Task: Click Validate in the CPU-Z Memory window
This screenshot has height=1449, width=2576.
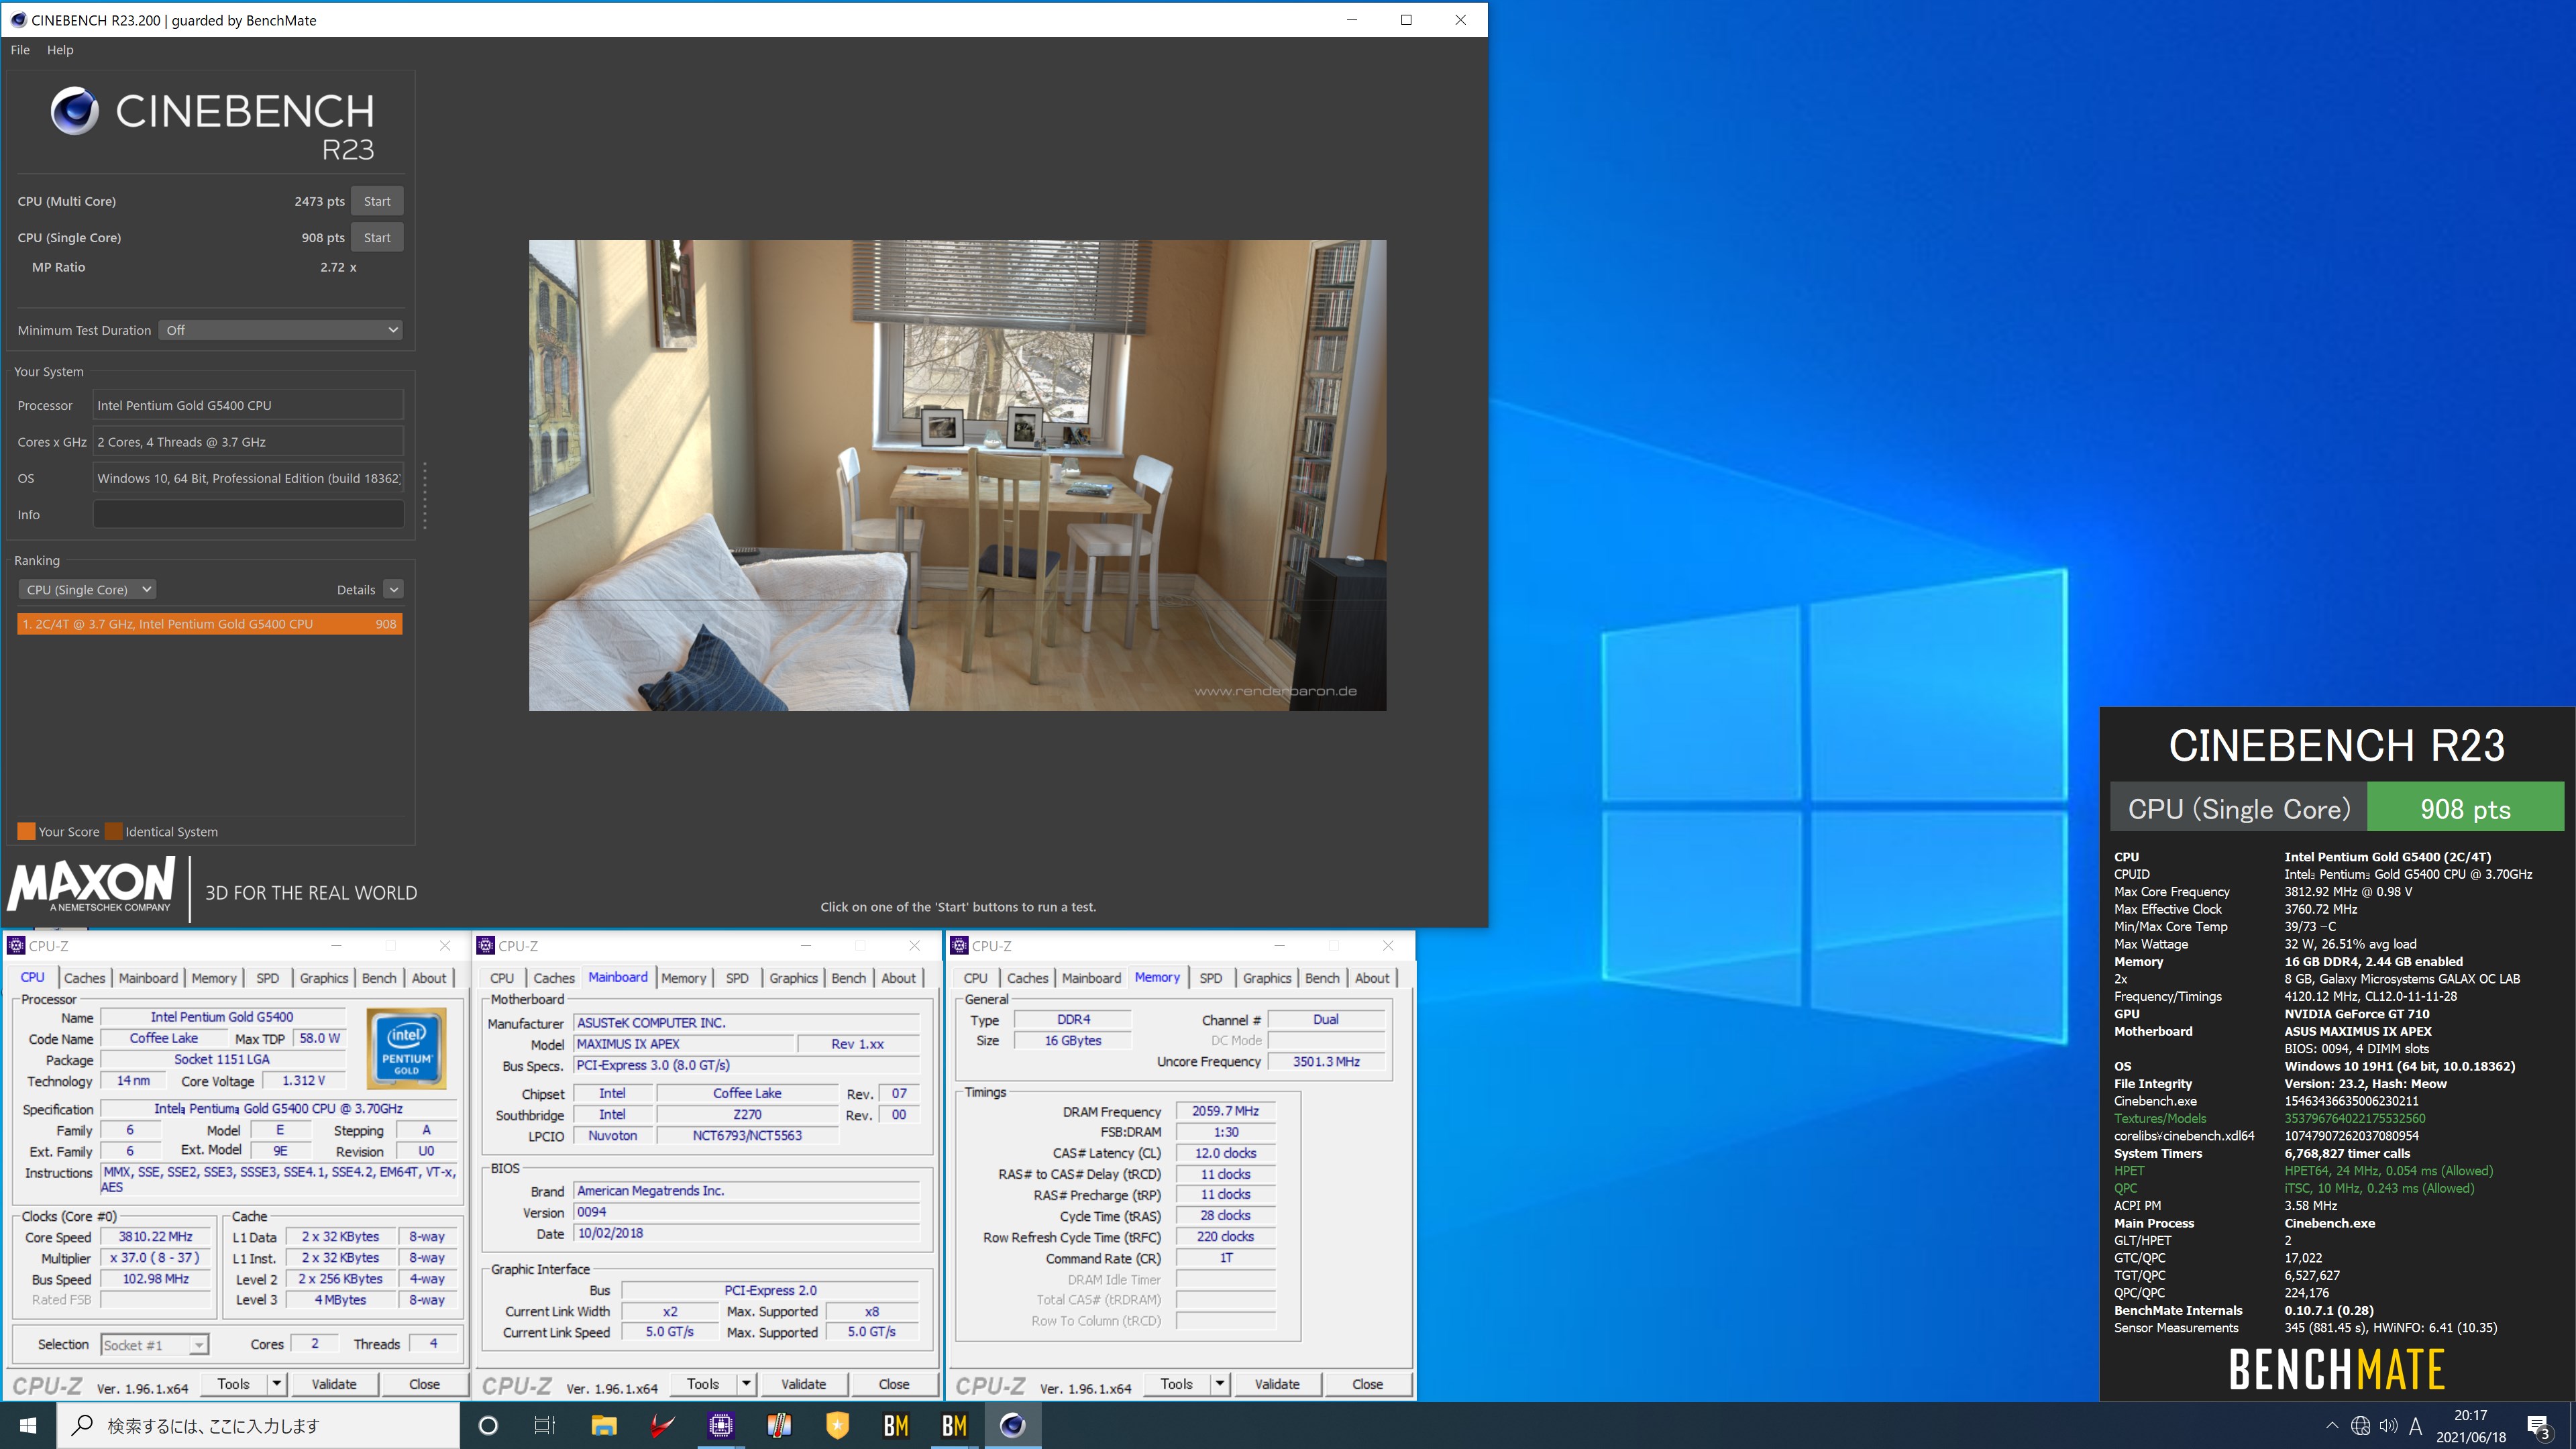Action: coord(1277,1384)
